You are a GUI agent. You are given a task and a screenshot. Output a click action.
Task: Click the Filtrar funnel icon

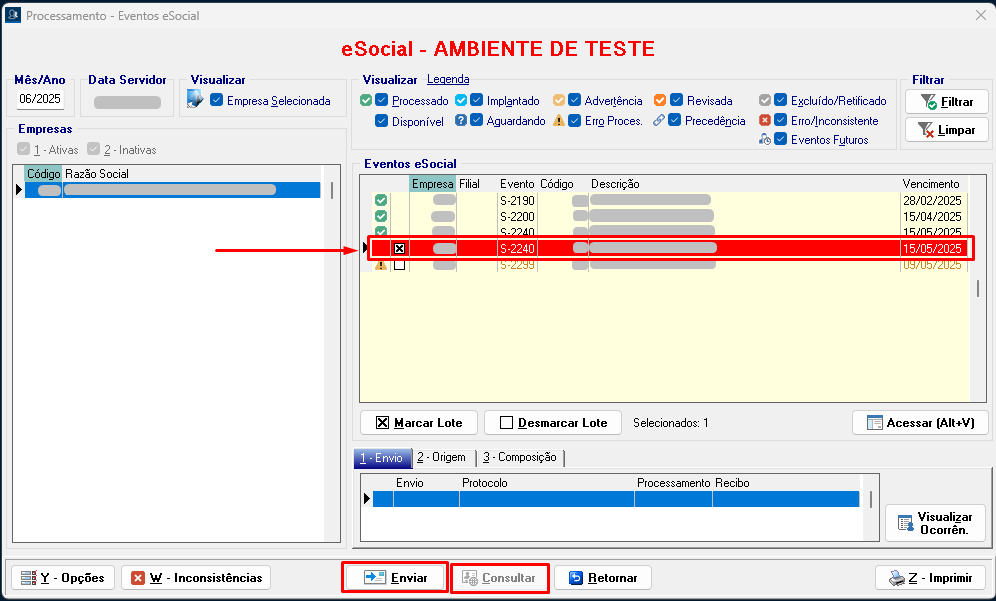(x=928, y=102)
